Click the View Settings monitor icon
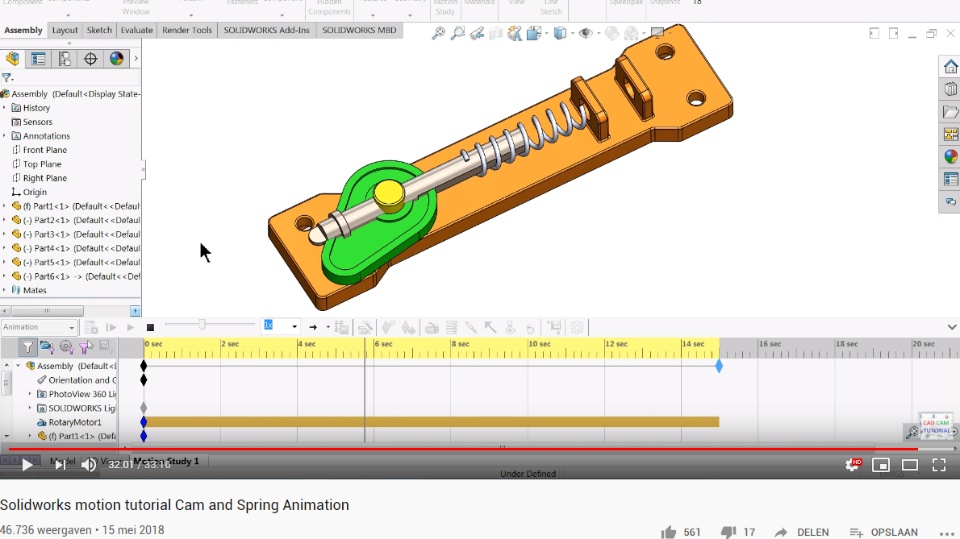 click(x=658, y=32)
